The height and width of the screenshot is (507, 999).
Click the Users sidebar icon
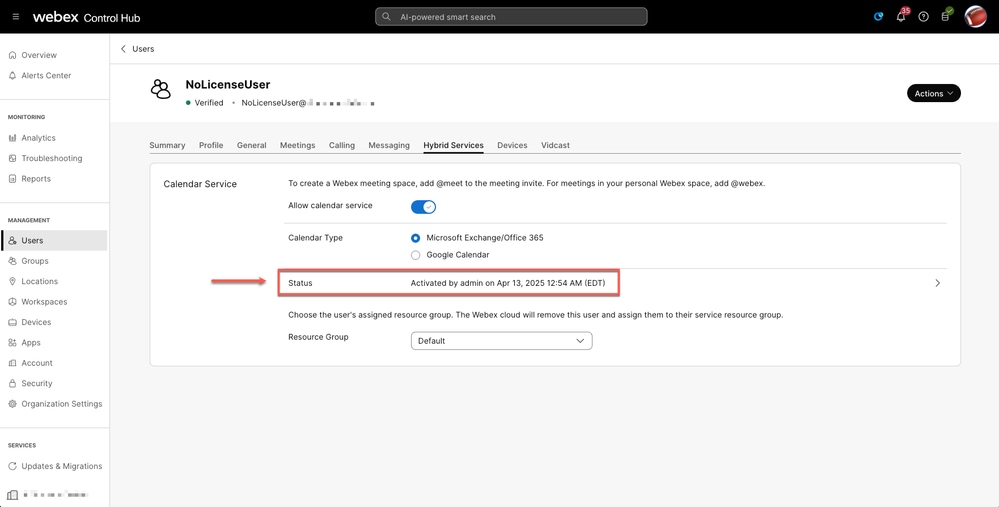point(13,241)
